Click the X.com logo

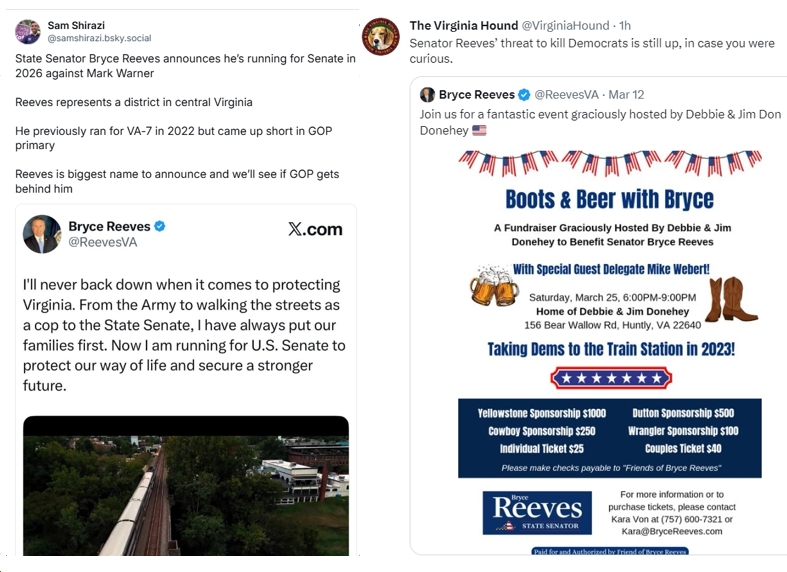click(x=315, y=229)
